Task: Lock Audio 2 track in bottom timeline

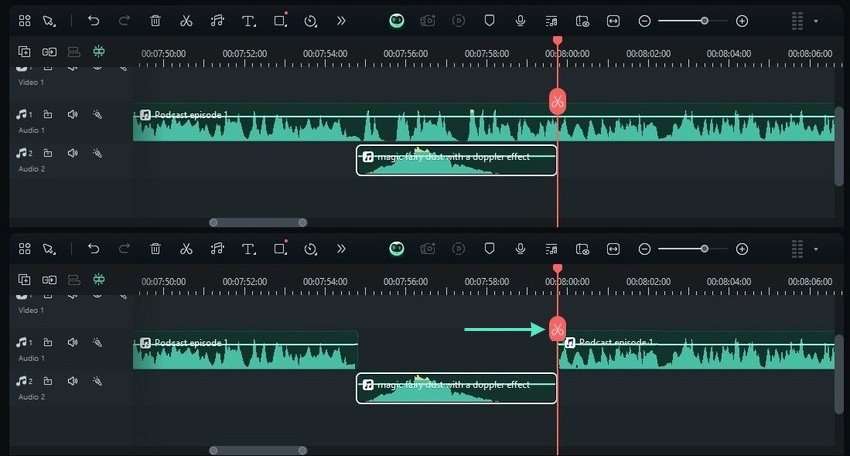Action: click(x=48, y=381)
